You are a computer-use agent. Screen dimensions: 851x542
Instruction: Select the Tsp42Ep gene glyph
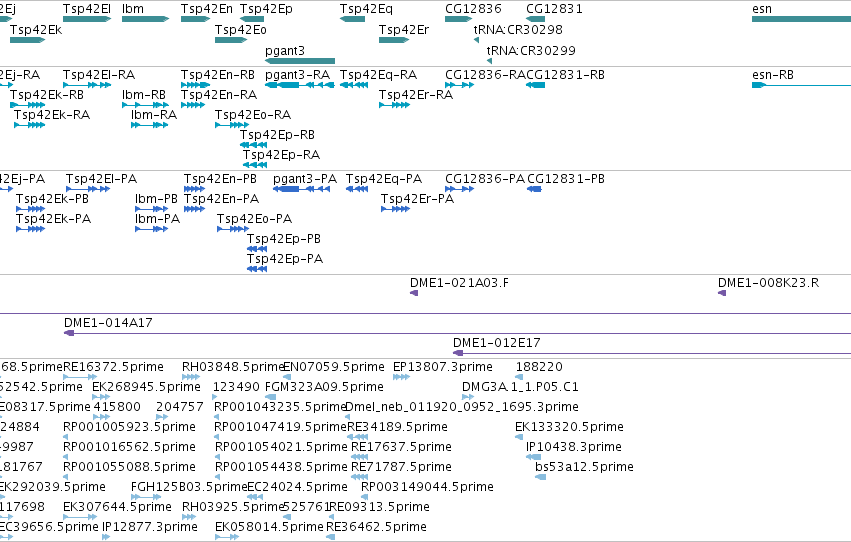(252, 19)
